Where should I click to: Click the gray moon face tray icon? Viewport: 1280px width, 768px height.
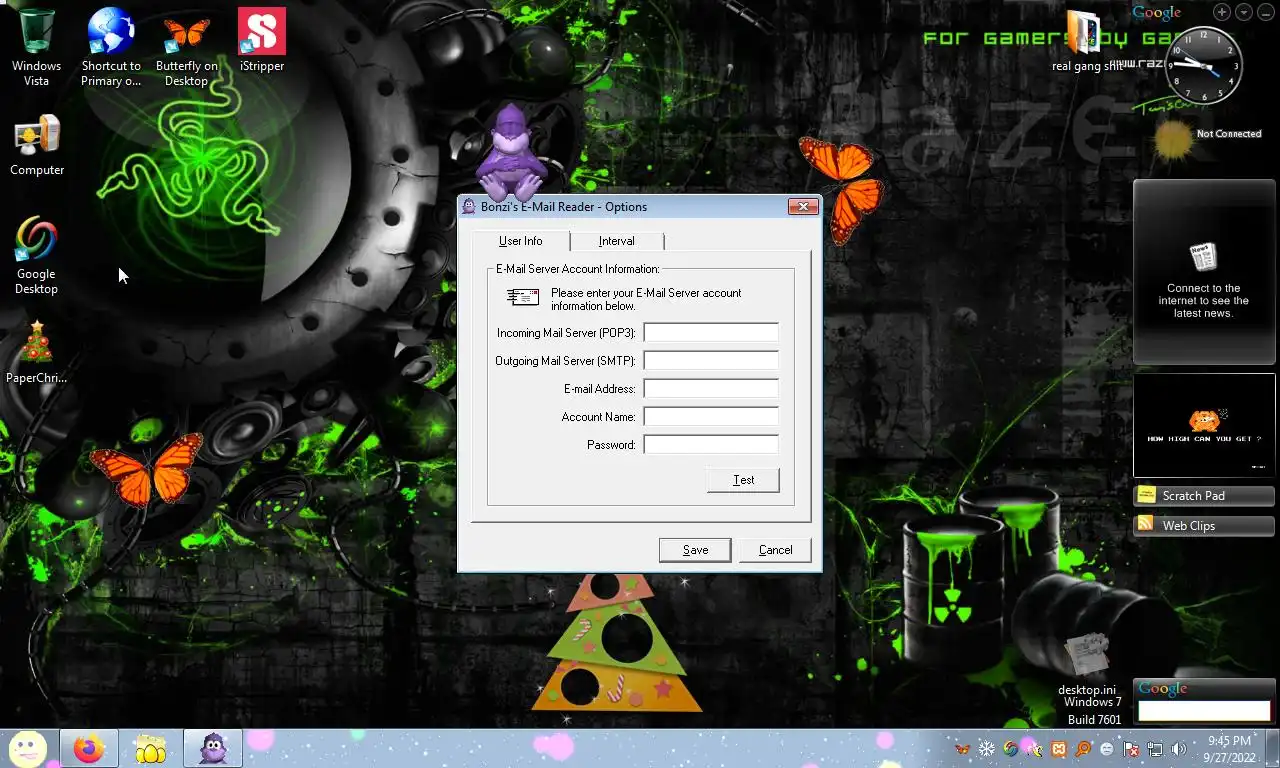pos(1107,749)
